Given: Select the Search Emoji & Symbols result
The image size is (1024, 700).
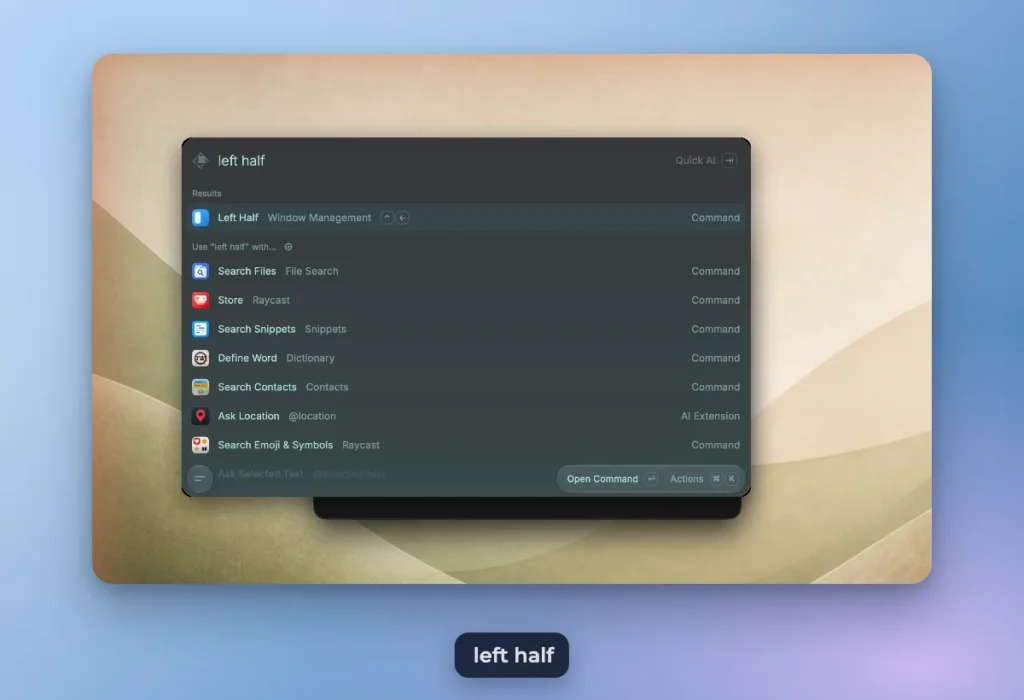Looking at the screenshot, I should click(x=466, y=445).
